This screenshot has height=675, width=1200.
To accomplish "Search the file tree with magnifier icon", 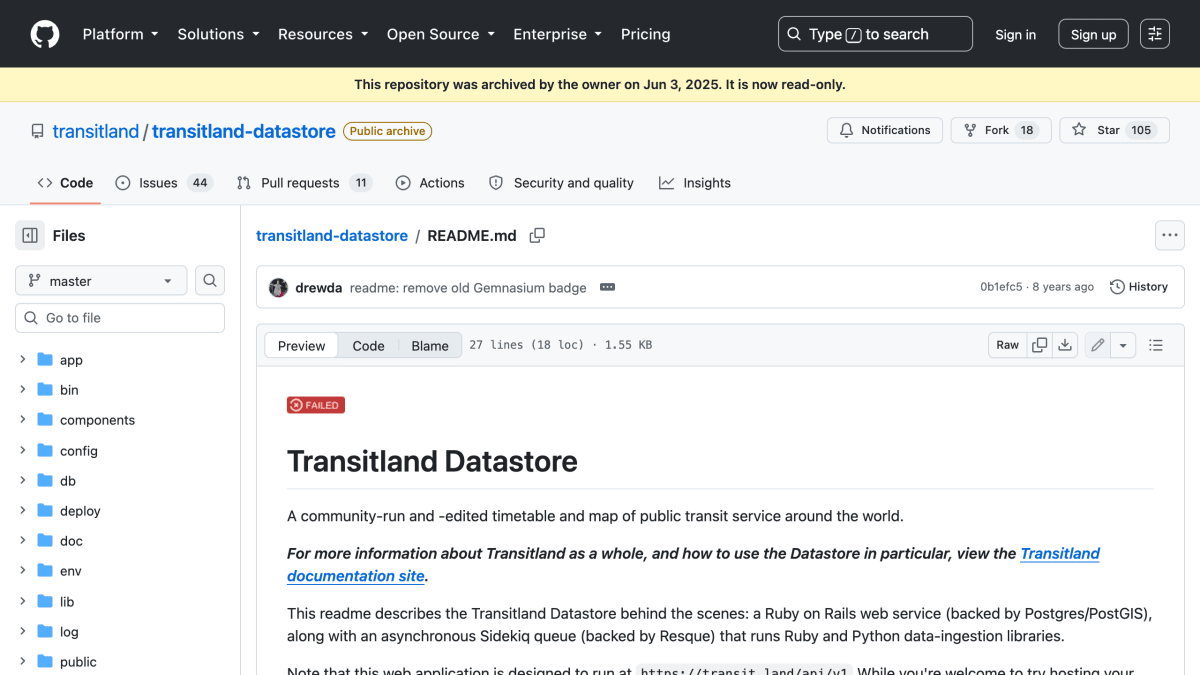I will tap(210, 281).
